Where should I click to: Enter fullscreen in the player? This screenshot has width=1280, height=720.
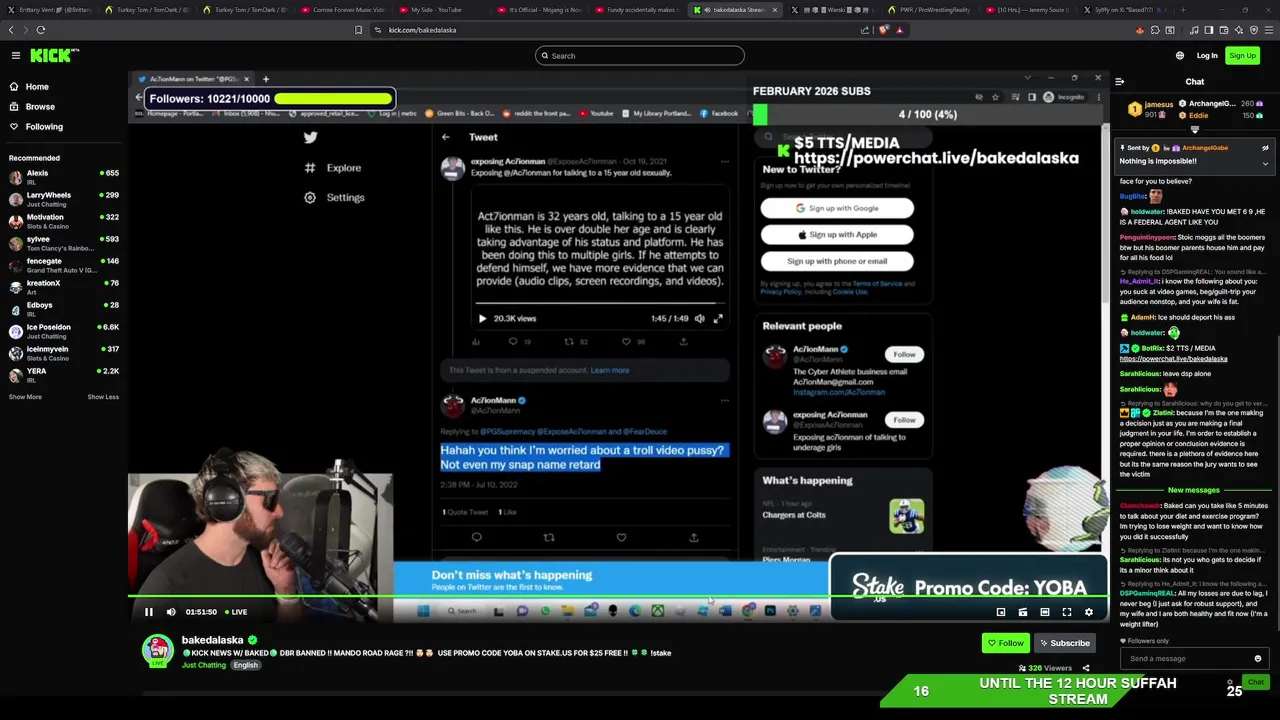point(1067,612)
